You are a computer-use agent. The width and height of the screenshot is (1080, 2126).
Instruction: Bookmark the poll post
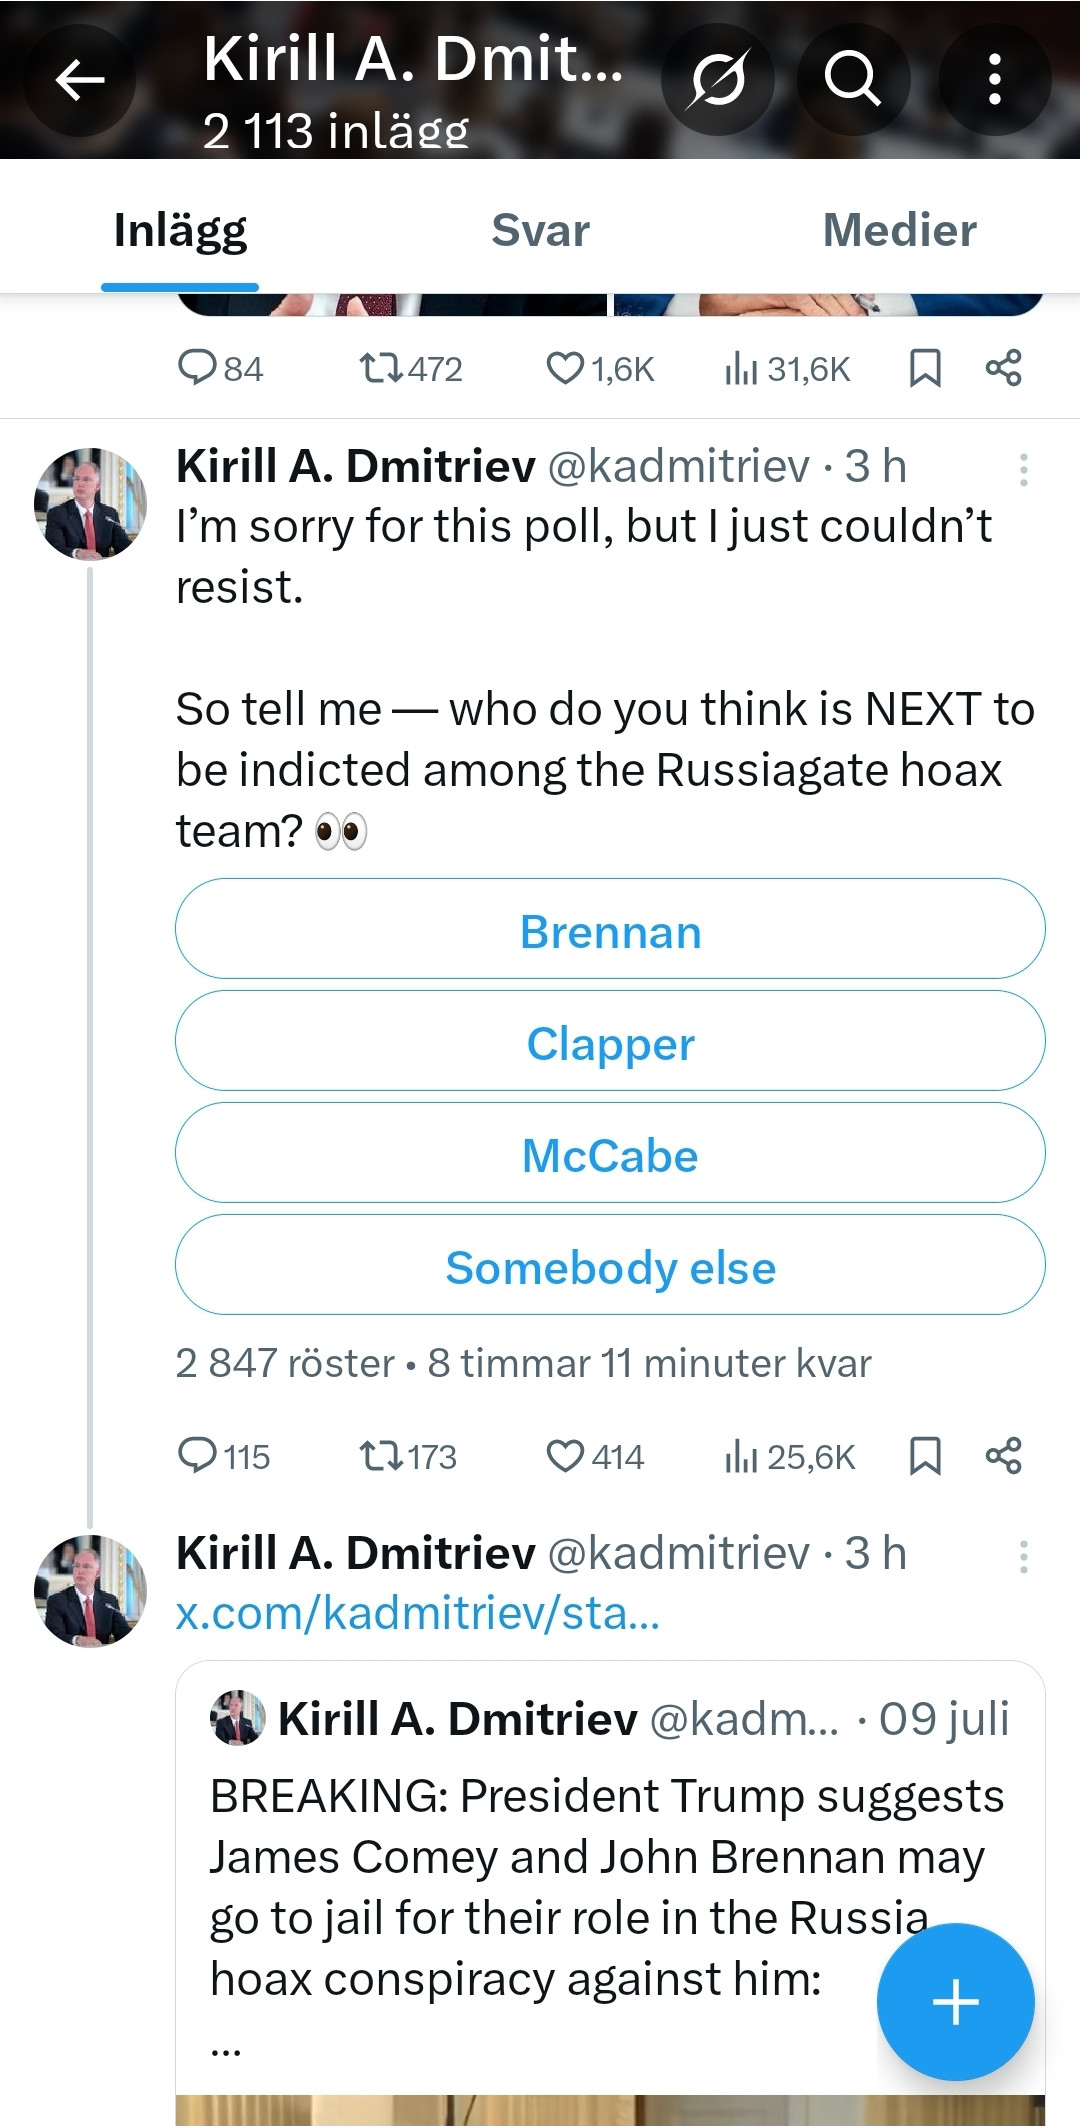(x=925, y=1456)
